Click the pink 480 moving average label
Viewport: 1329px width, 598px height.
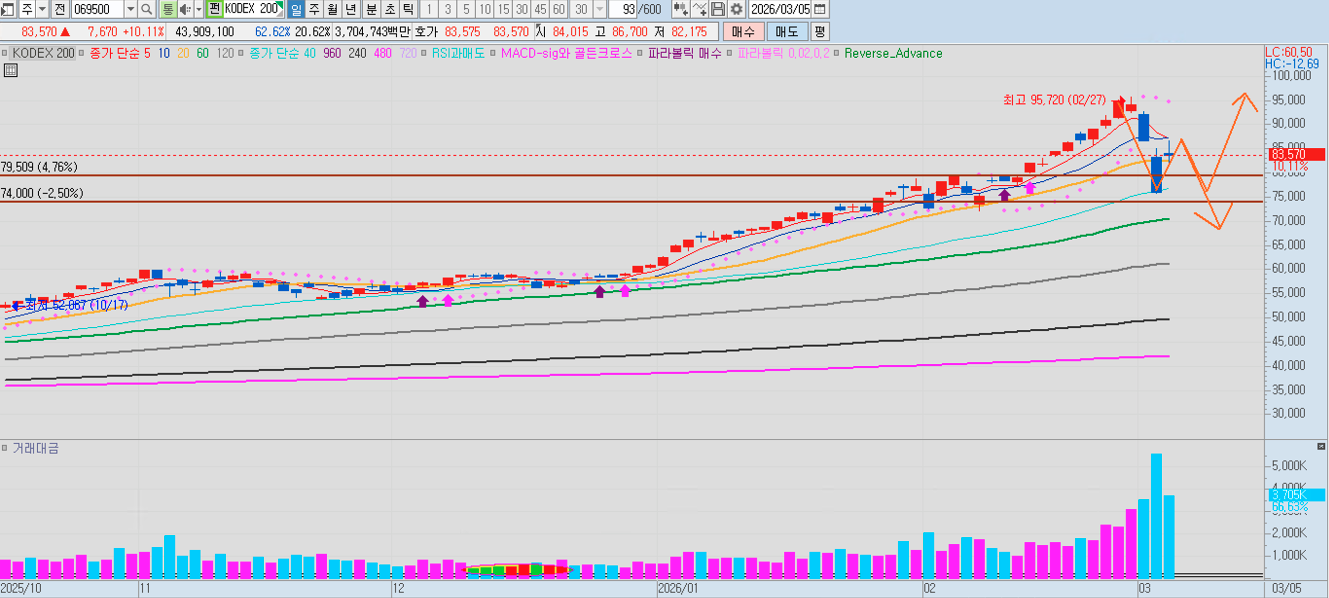point(382,53)
